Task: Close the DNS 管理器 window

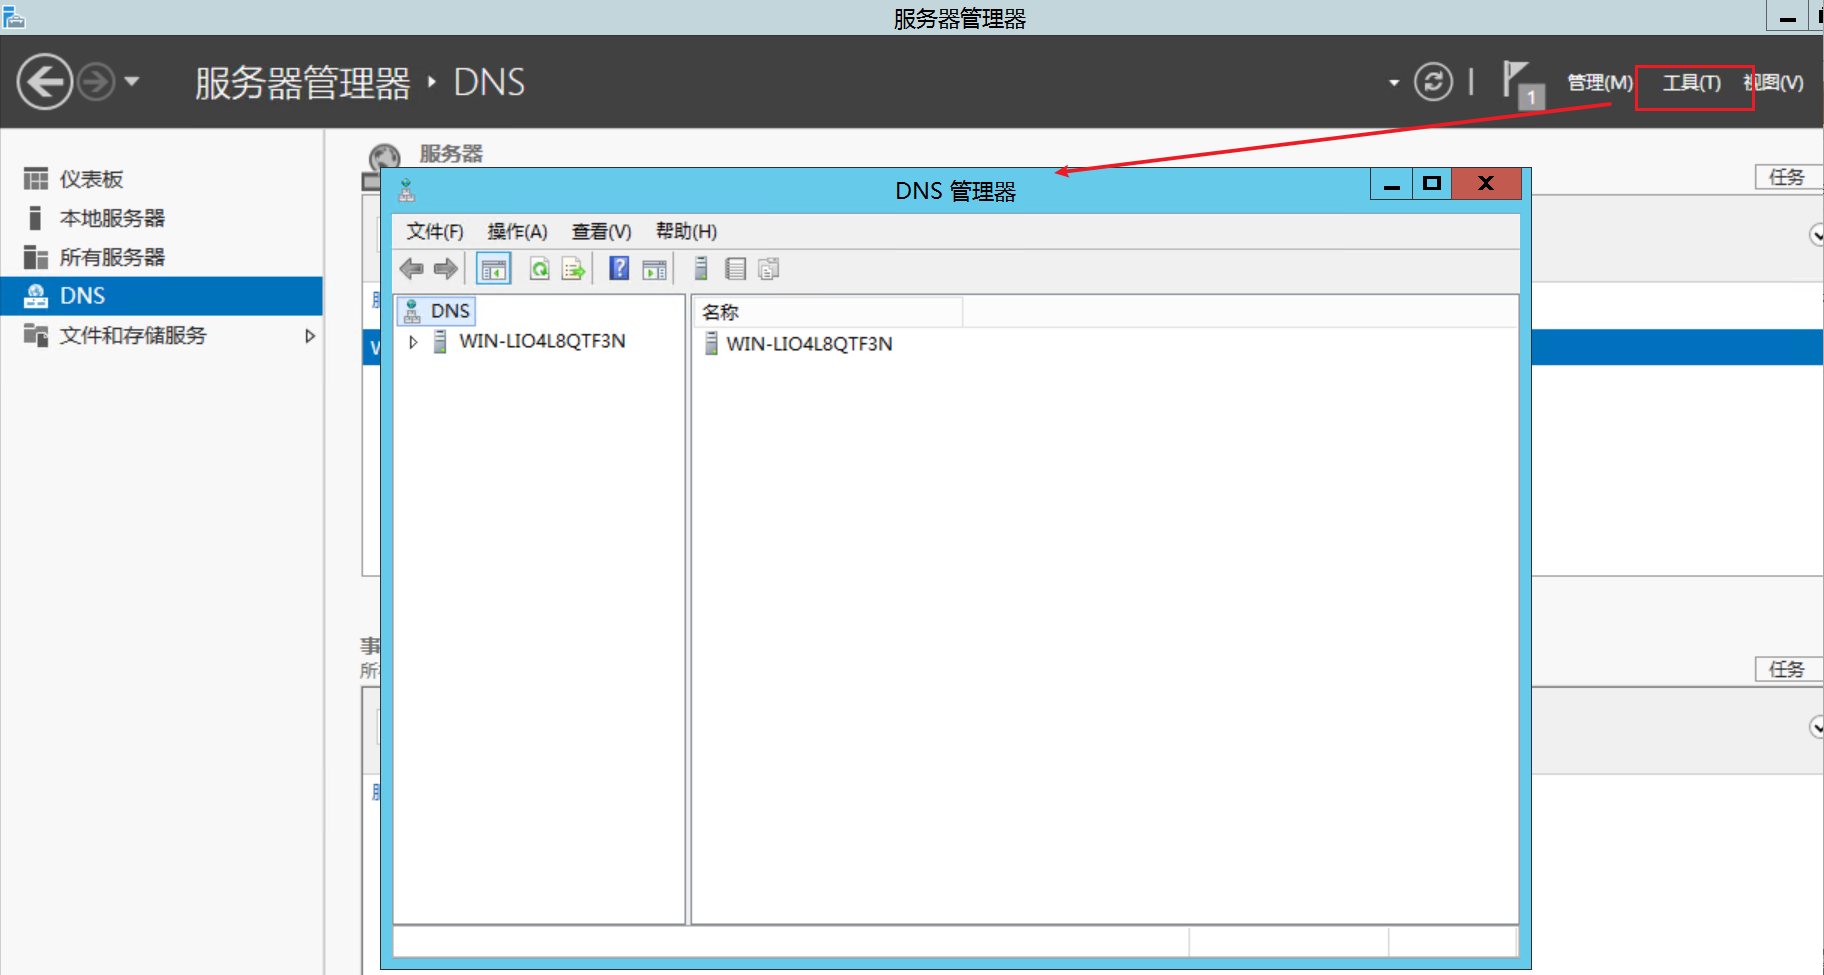Action: coord(1486,183)
